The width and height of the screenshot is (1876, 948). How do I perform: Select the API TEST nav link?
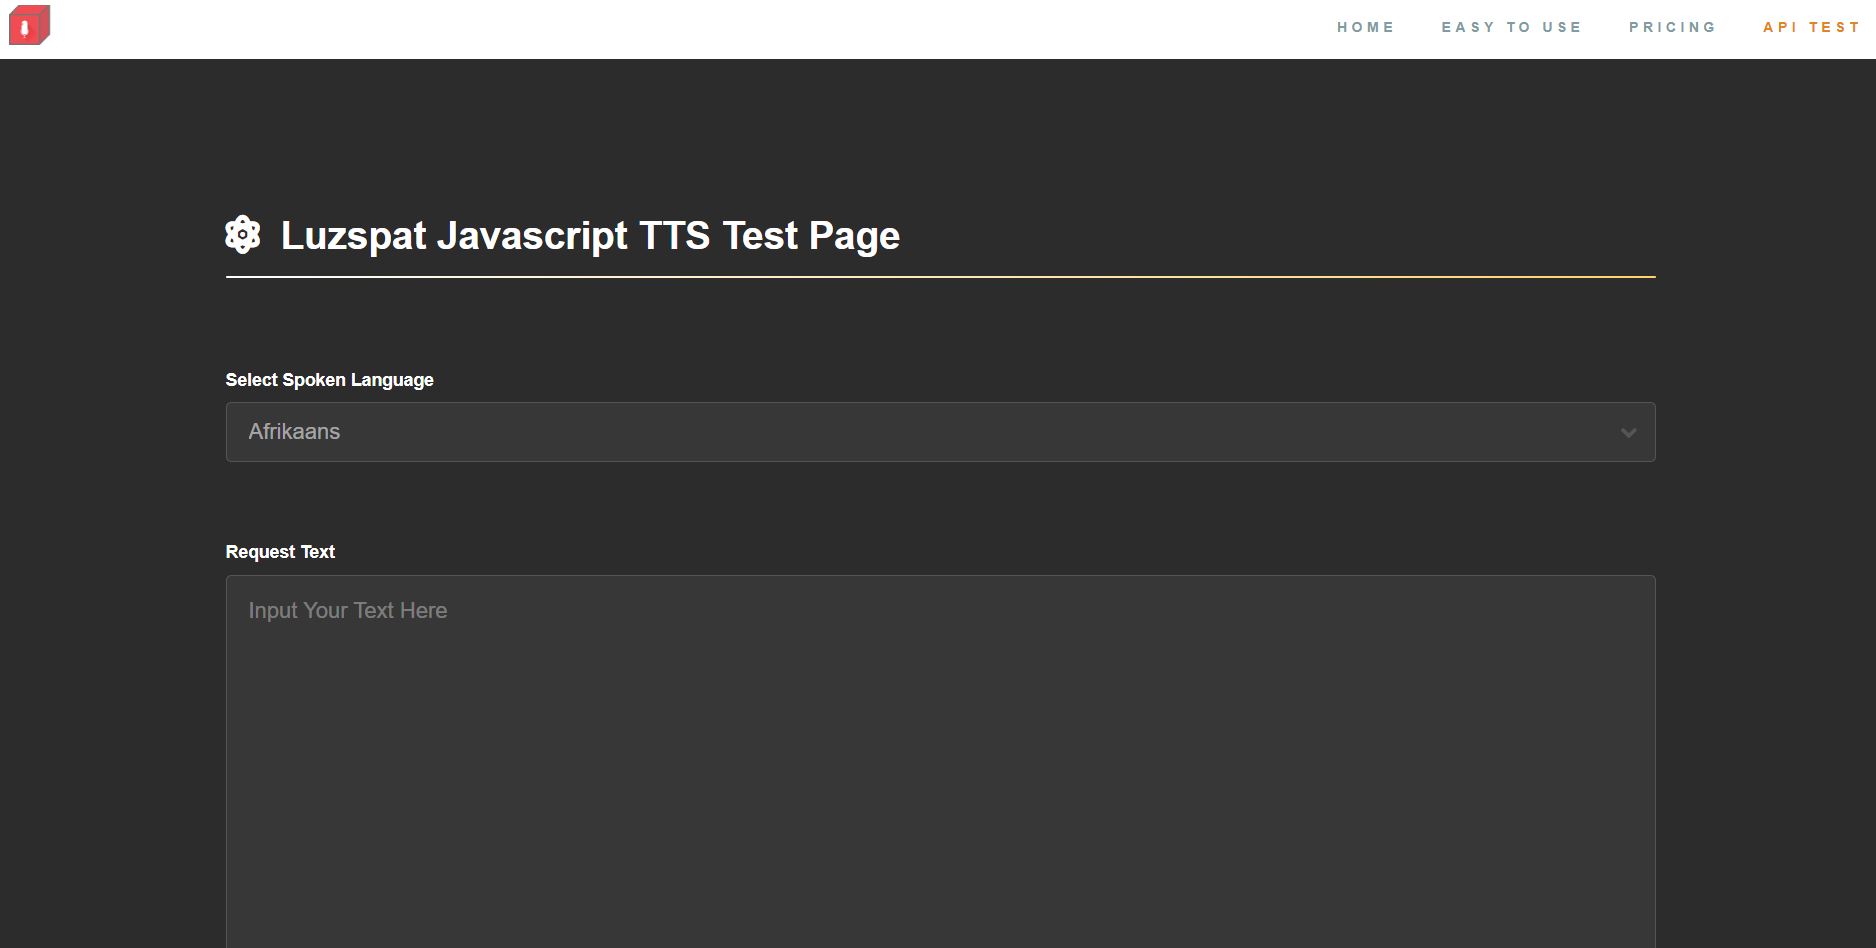tap(1811, 27)
